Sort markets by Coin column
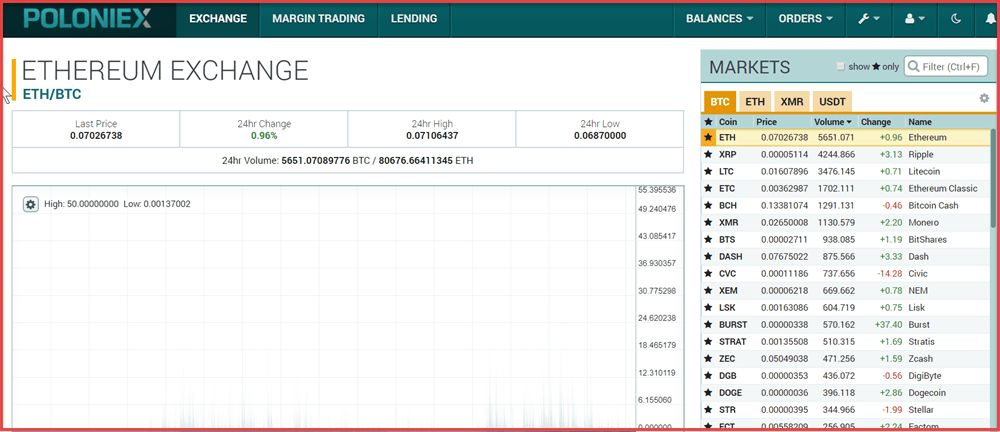The width and height of the screenshot is (1000, 432). coord(728,121)
